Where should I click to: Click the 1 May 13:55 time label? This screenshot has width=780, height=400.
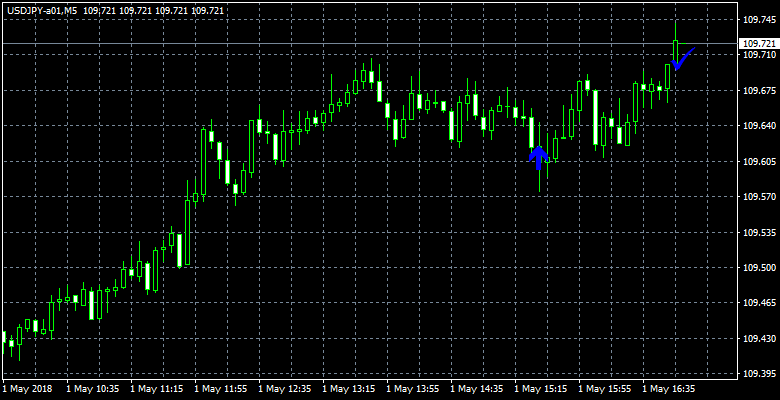(x=411, y=388)
